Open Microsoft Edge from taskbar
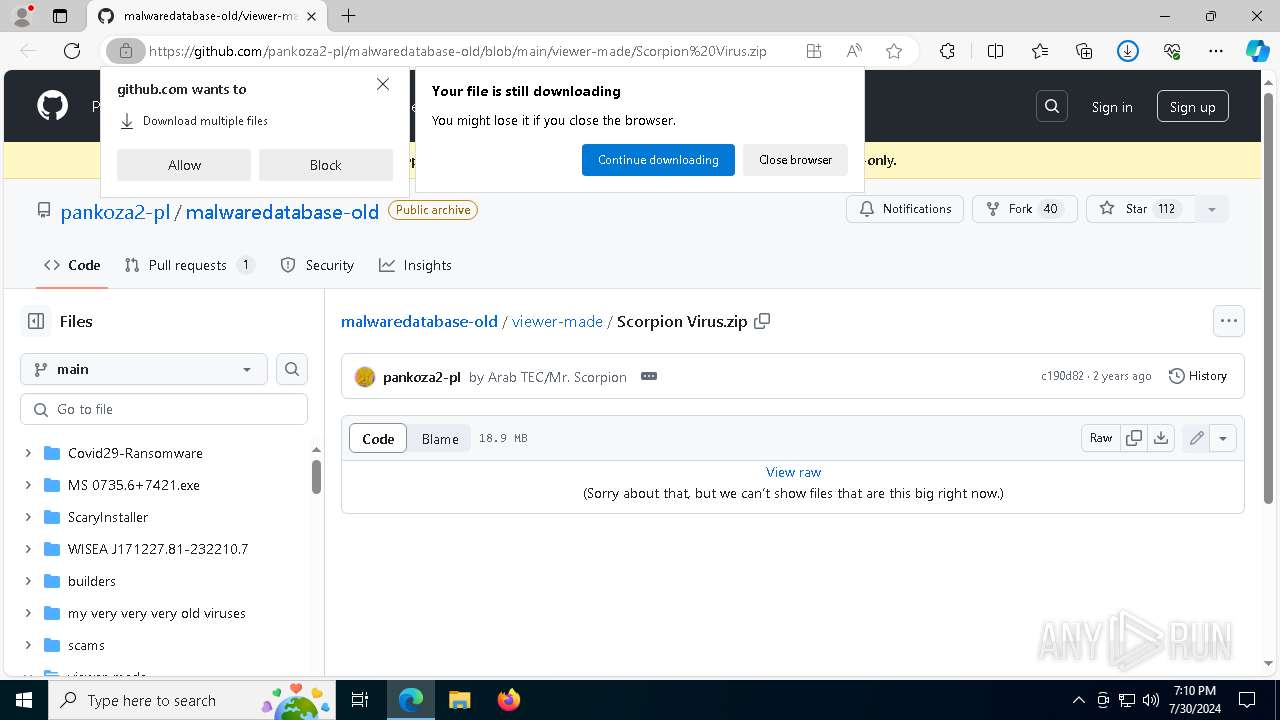 point(411,700)
